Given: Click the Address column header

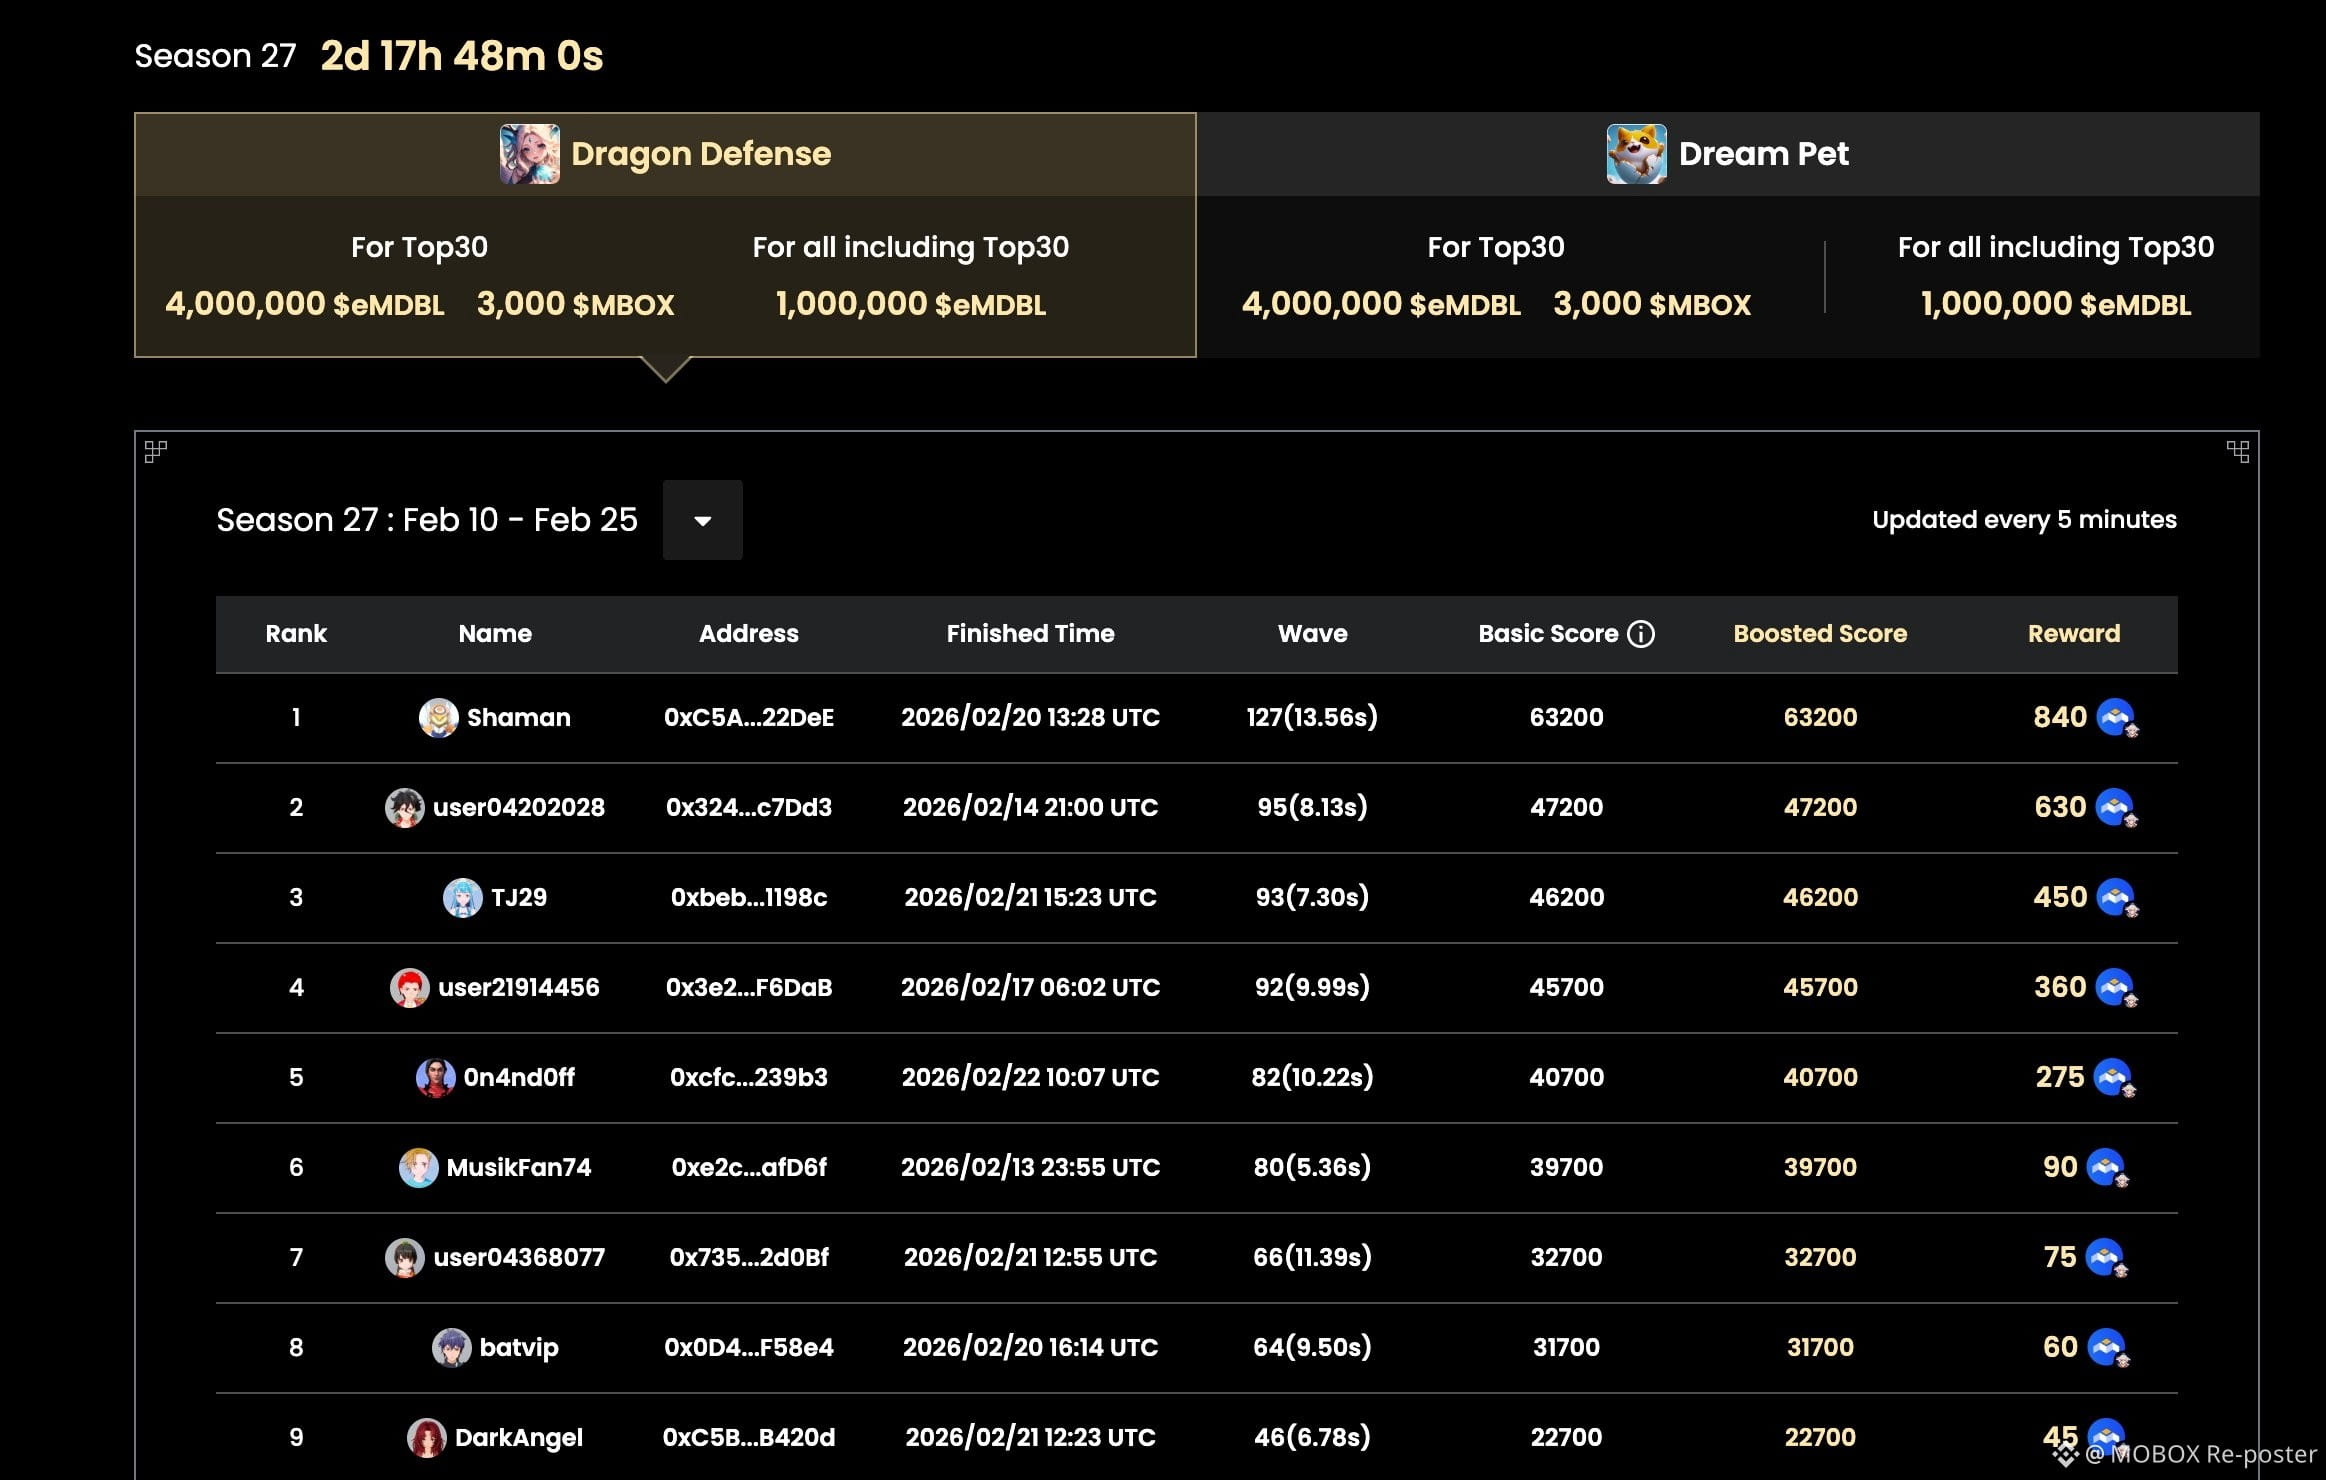Looking at the screenshot, I should 749,633.
